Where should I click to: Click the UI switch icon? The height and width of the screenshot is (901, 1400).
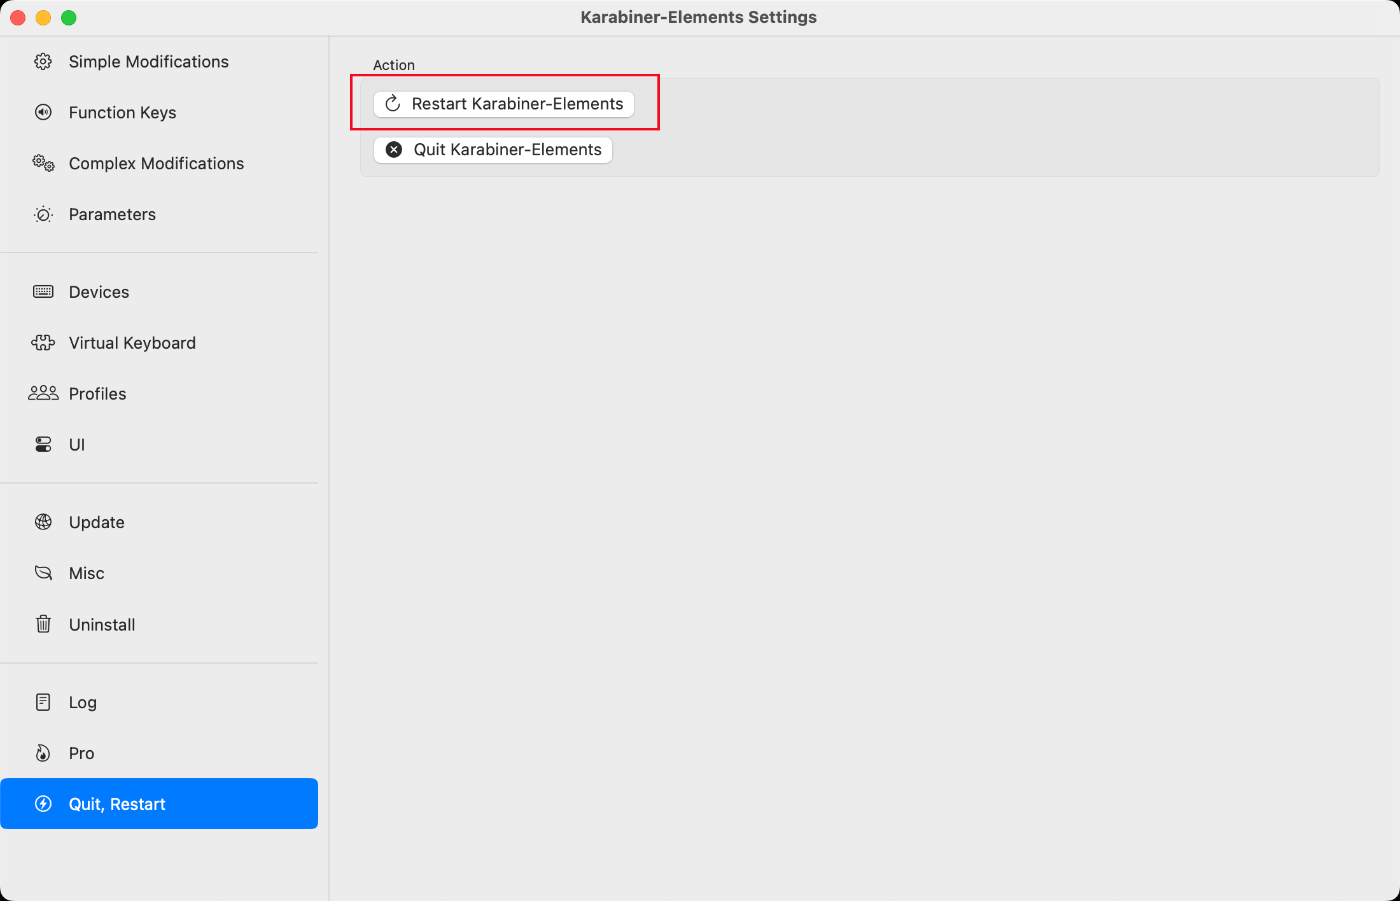point(43,445)
